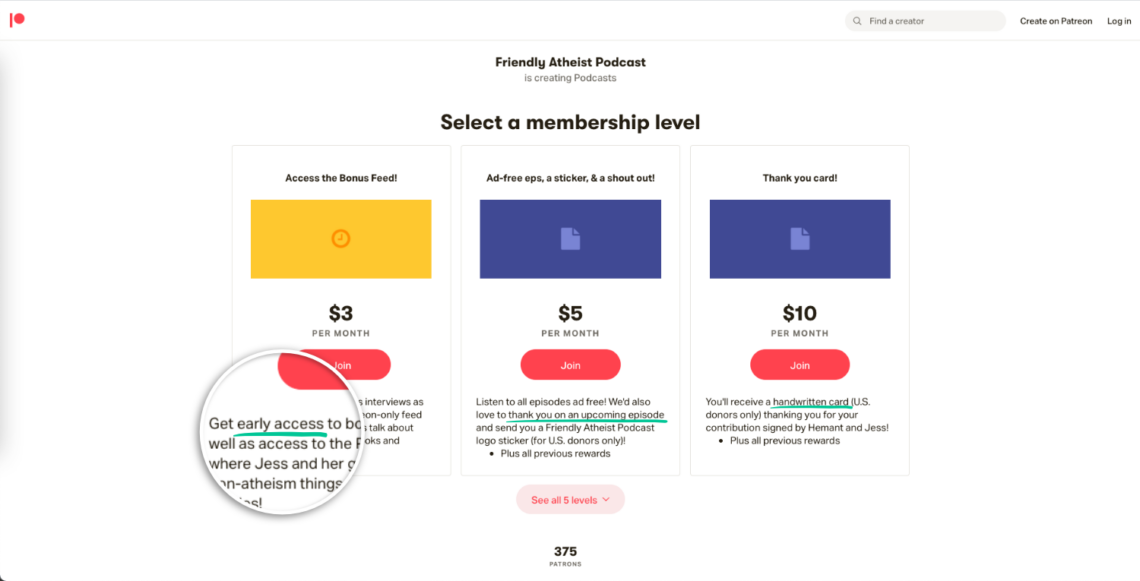Screen dimensions: 1140x581
Task: Click the magnifying glass search icon
Action: point(857,20)
